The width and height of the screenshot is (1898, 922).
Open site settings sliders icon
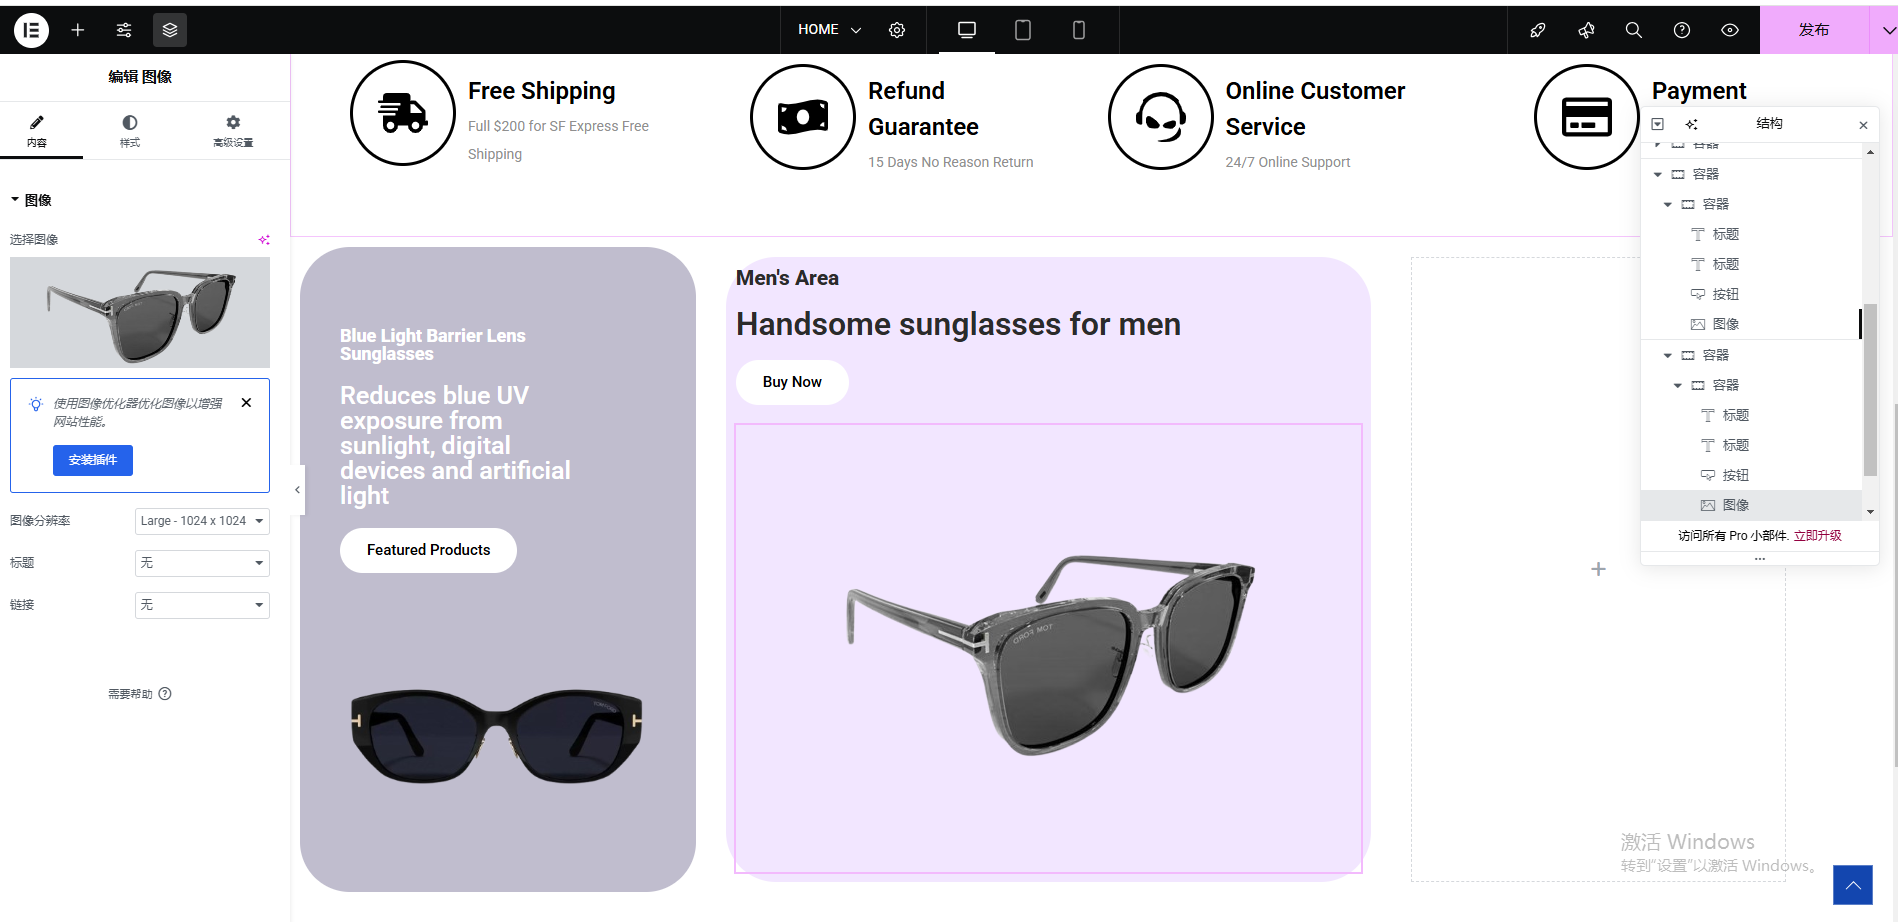pyautogui.click(x=124, y=30)
